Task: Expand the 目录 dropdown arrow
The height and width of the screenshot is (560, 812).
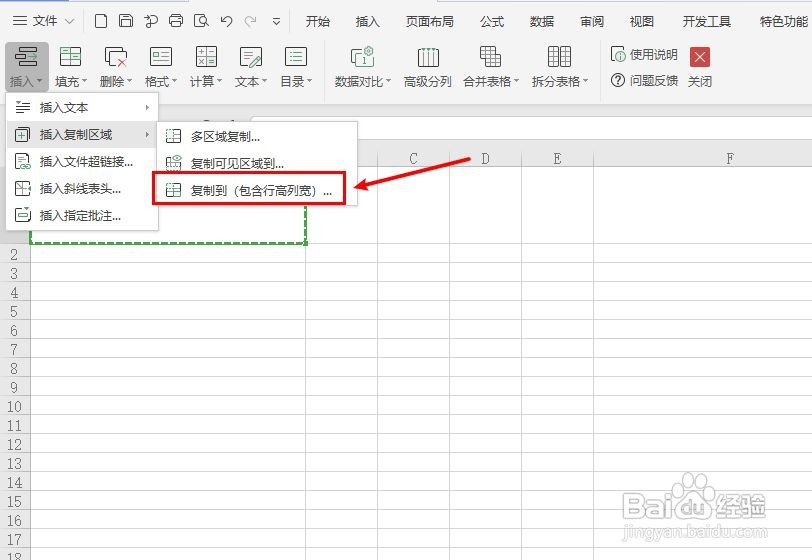Action: point(310,81)
